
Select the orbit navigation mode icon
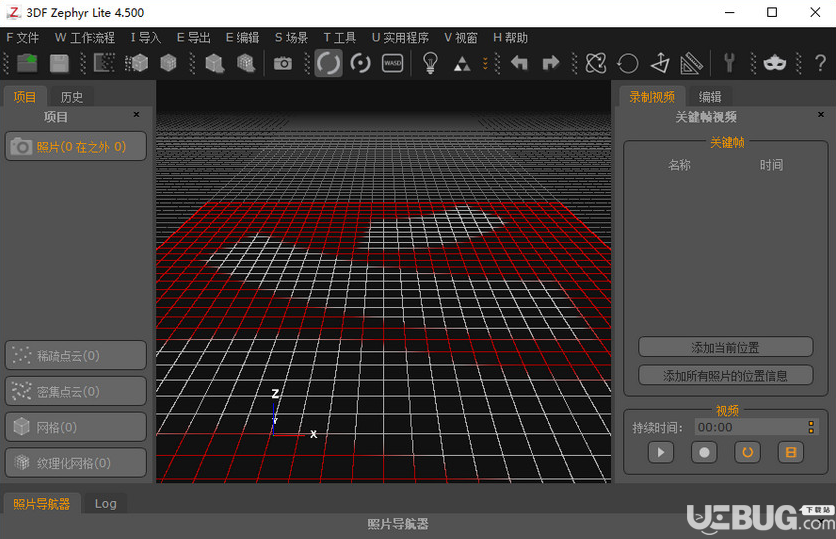328,63
